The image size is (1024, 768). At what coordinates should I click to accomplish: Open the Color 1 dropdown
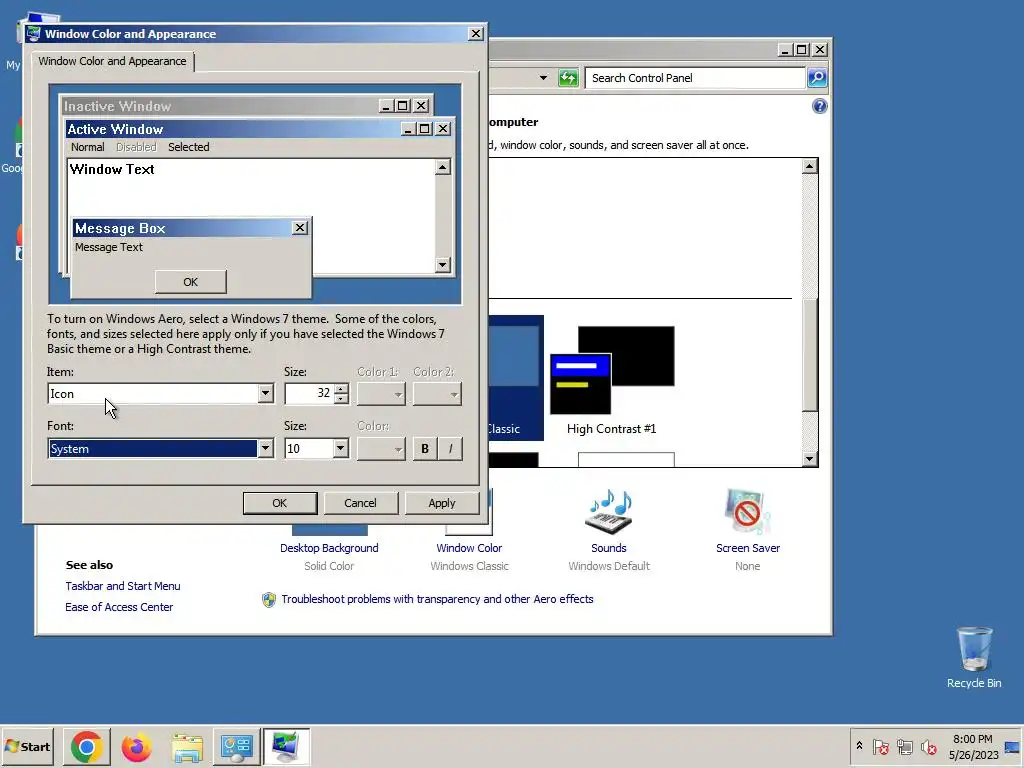pos(381,394)
